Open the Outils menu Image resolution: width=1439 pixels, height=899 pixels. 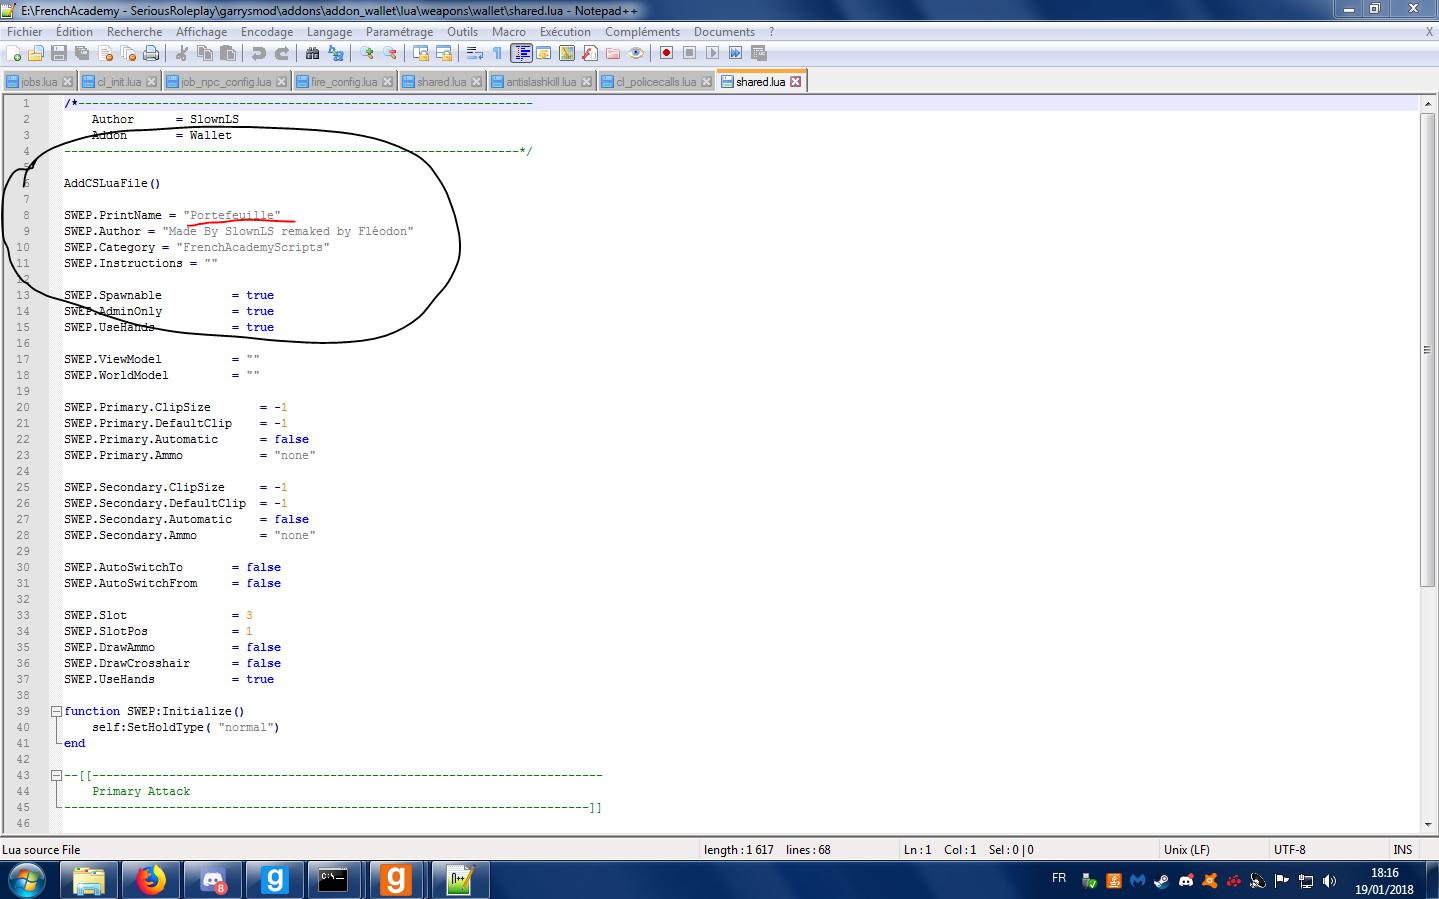462,32
